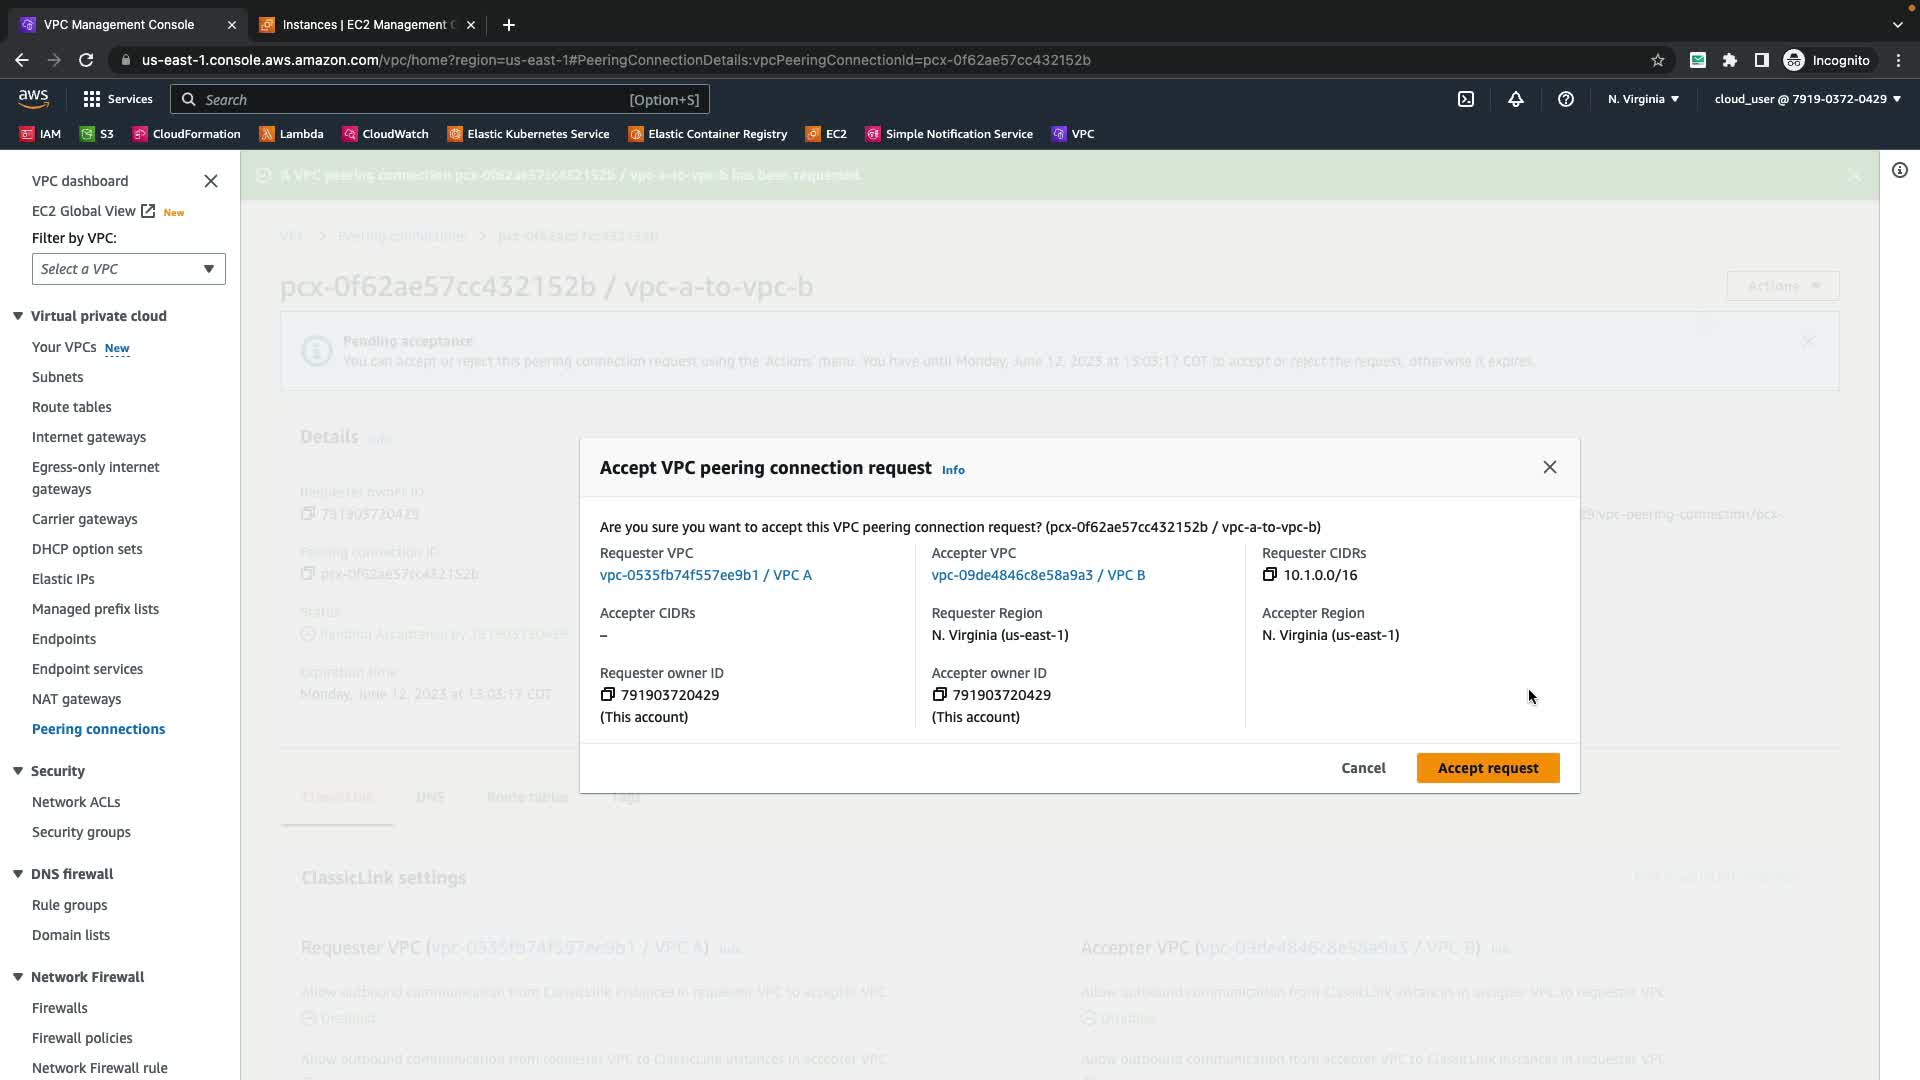
Task: Copy the Requester owner ID icon
Action: tap(607, 694)
